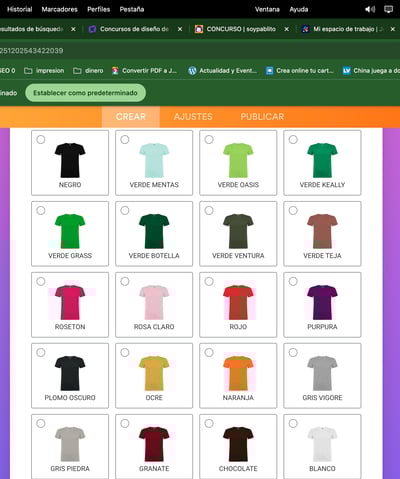The height and width of the screenshot is (479, 400).
Task: Click the ROJO t-shirt image
Action: point(238,302)
